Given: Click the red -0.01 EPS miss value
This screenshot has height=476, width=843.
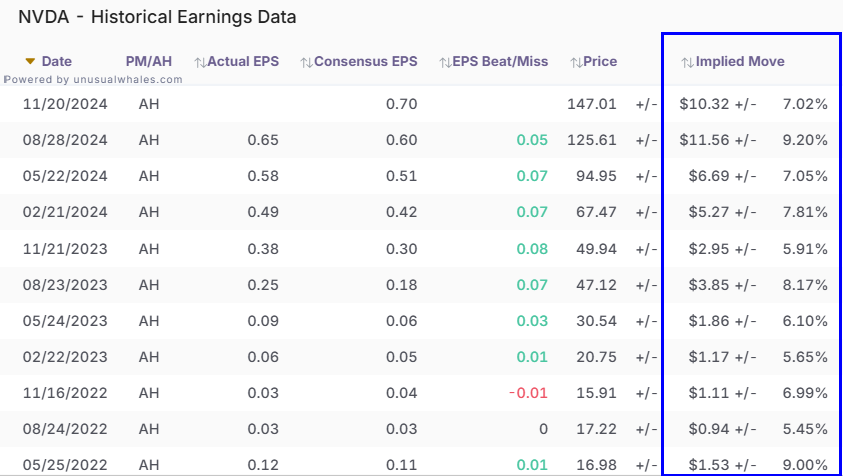Looking at the screenshot, I should (x=528, y=393).
